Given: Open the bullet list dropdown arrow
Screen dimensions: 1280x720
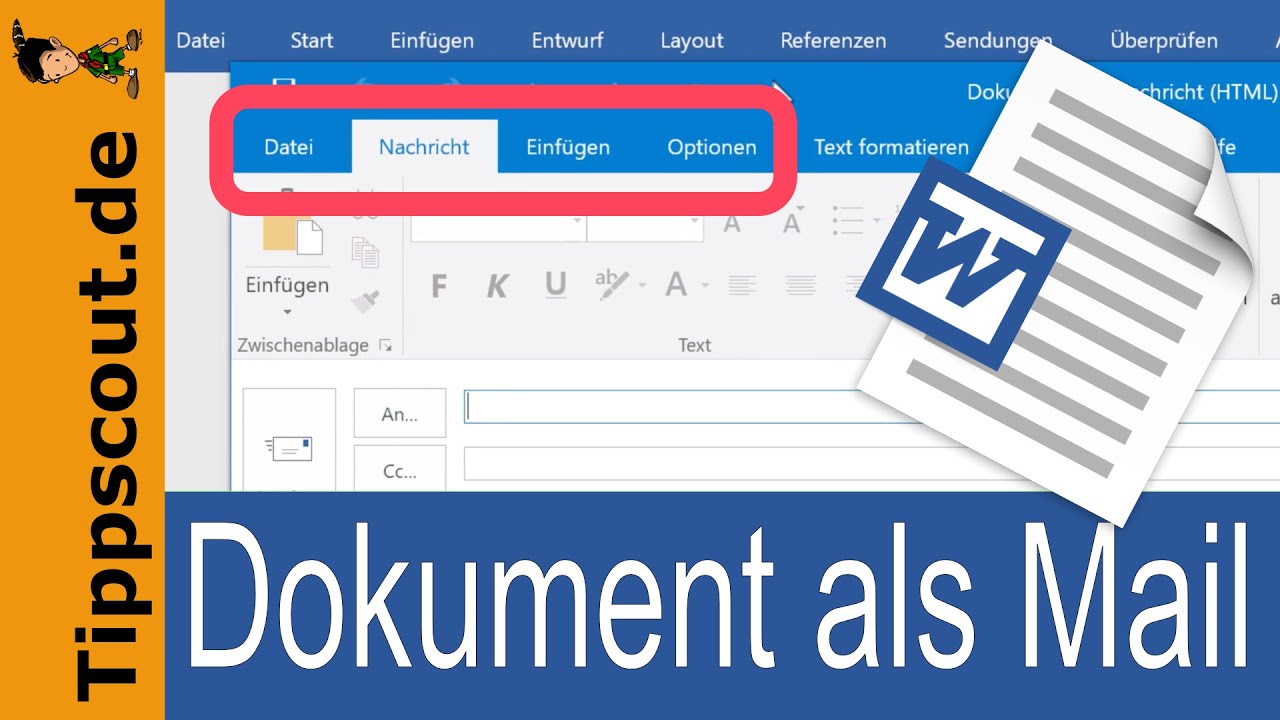Looking at the screenshot, I should (877, 221).
